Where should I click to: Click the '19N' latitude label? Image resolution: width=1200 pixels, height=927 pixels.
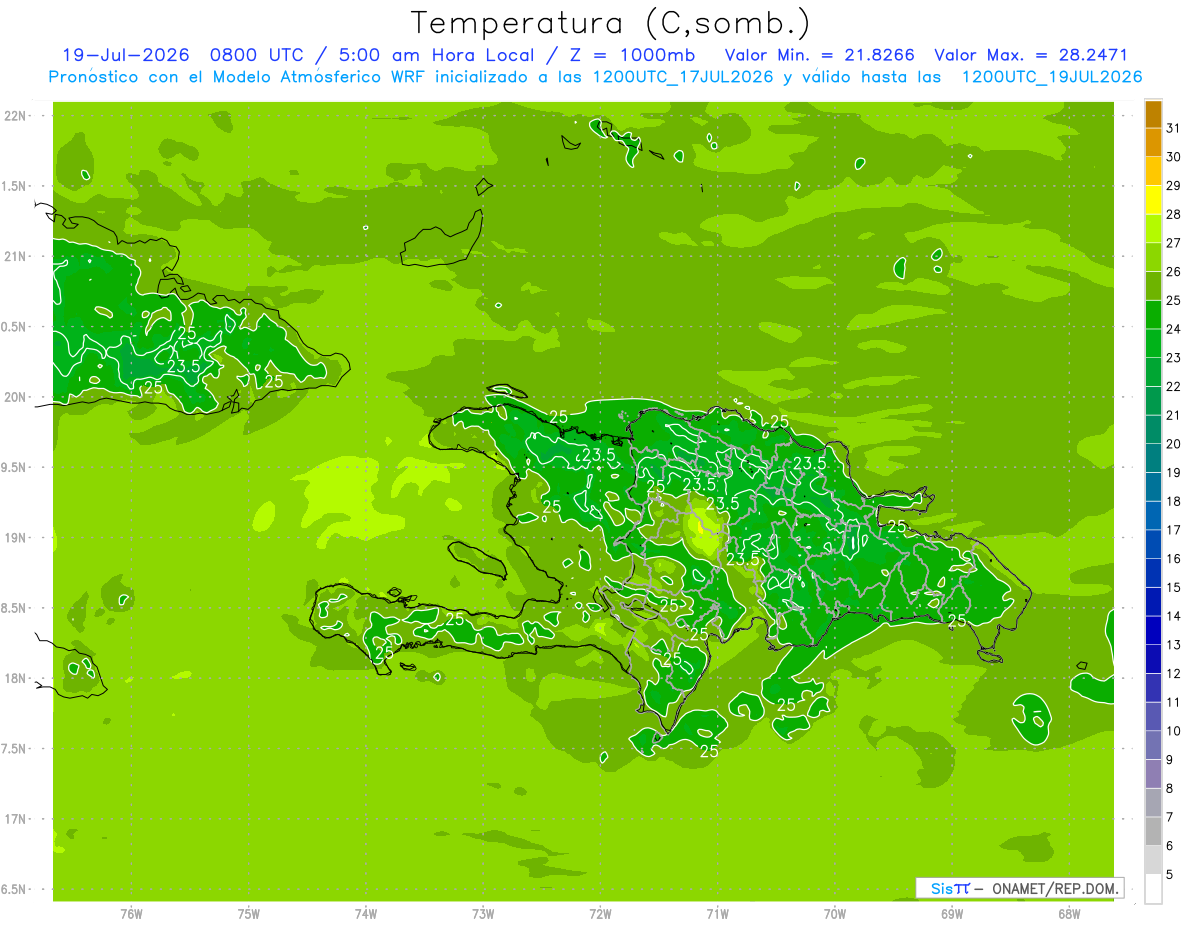16,537
